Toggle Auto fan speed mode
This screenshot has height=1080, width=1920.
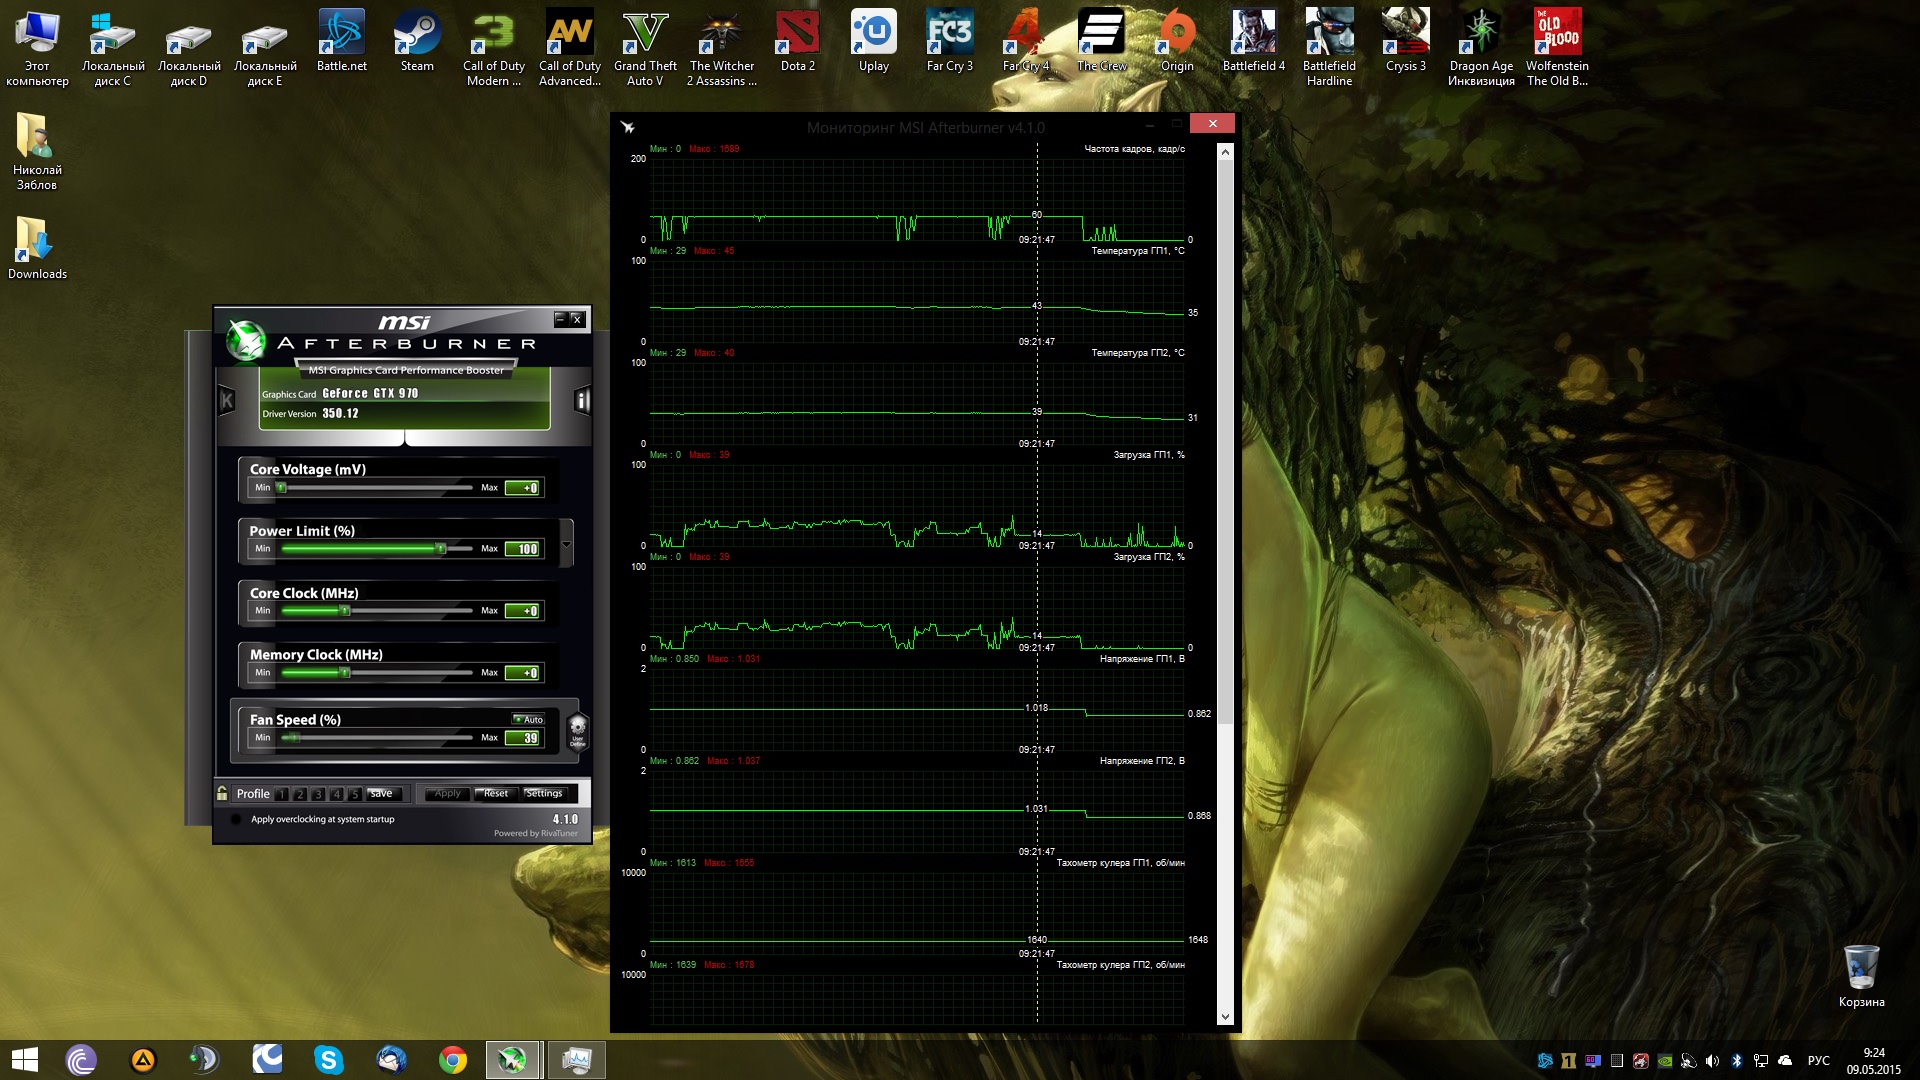click(528, 719)
